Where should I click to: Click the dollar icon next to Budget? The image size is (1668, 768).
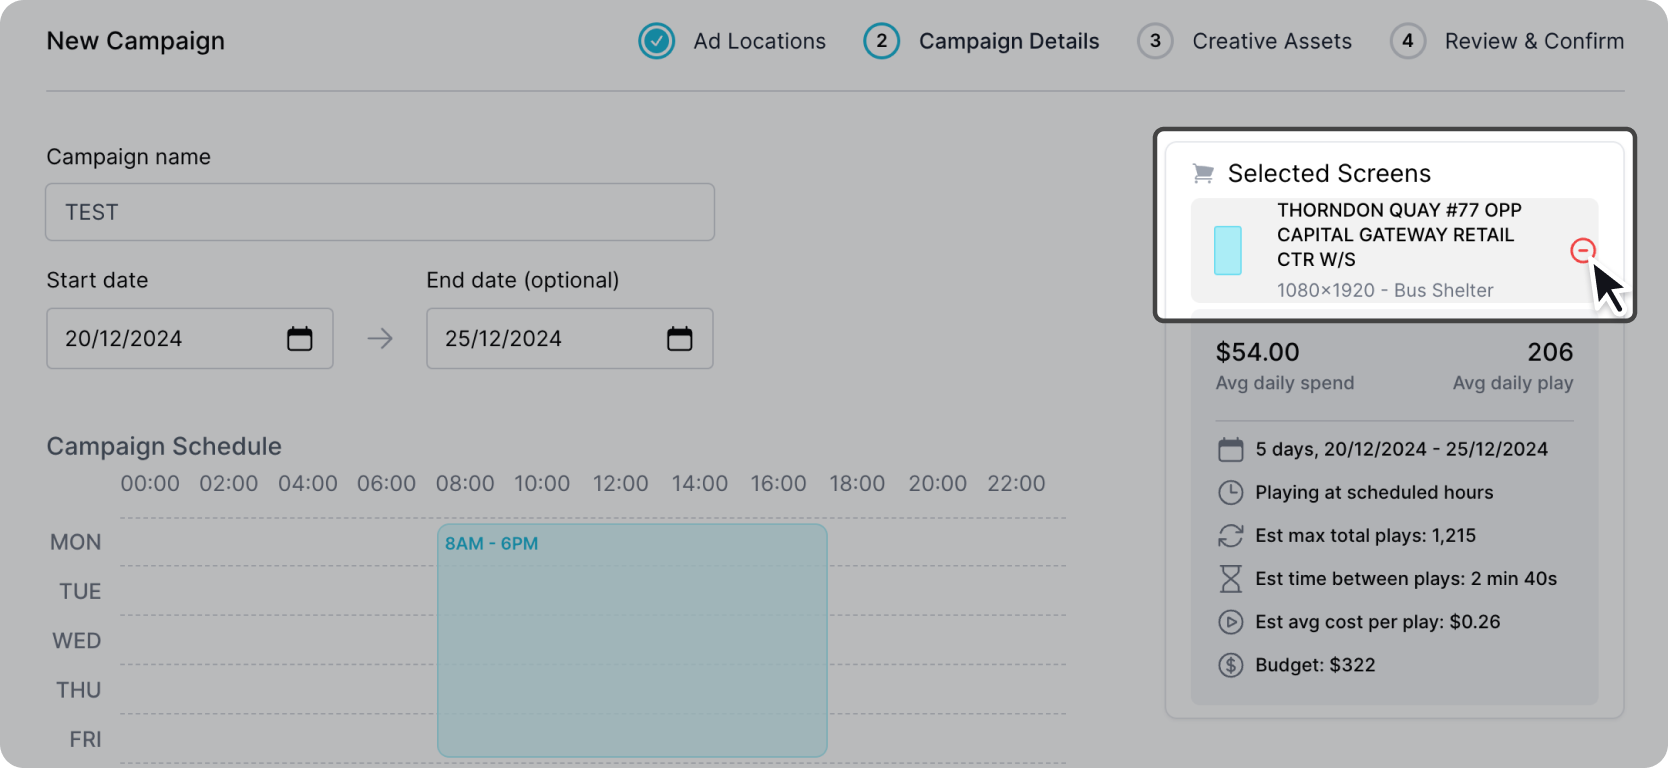pyautogui.click(x=1230, y=665)
